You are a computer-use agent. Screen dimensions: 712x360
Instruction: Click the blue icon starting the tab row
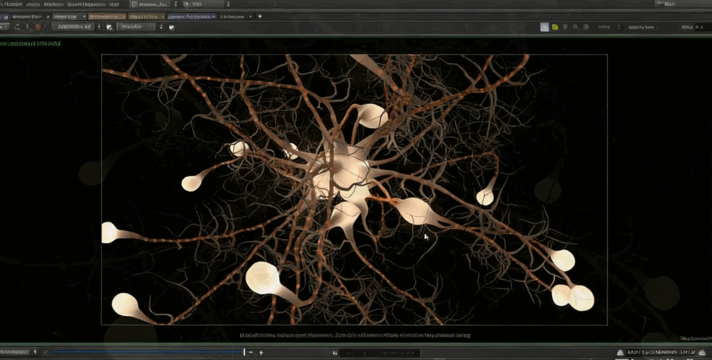pos(4,16)
